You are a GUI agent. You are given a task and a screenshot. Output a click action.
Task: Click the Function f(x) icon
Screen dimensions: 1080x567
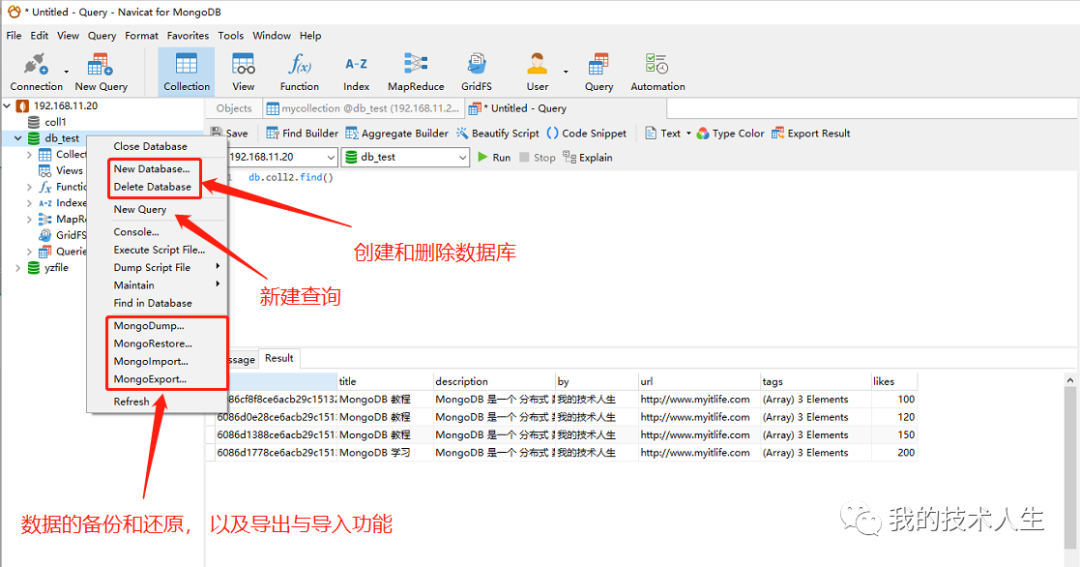(299, 72)
